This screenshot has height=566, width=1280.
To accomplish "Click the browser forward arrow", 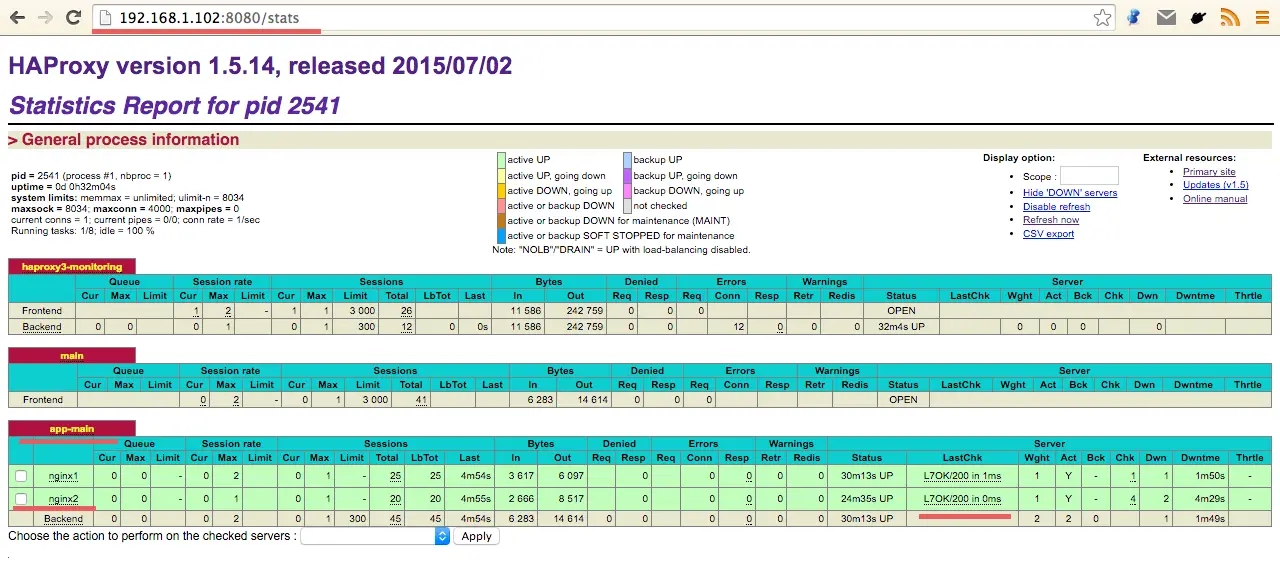I will click(45, 17).
